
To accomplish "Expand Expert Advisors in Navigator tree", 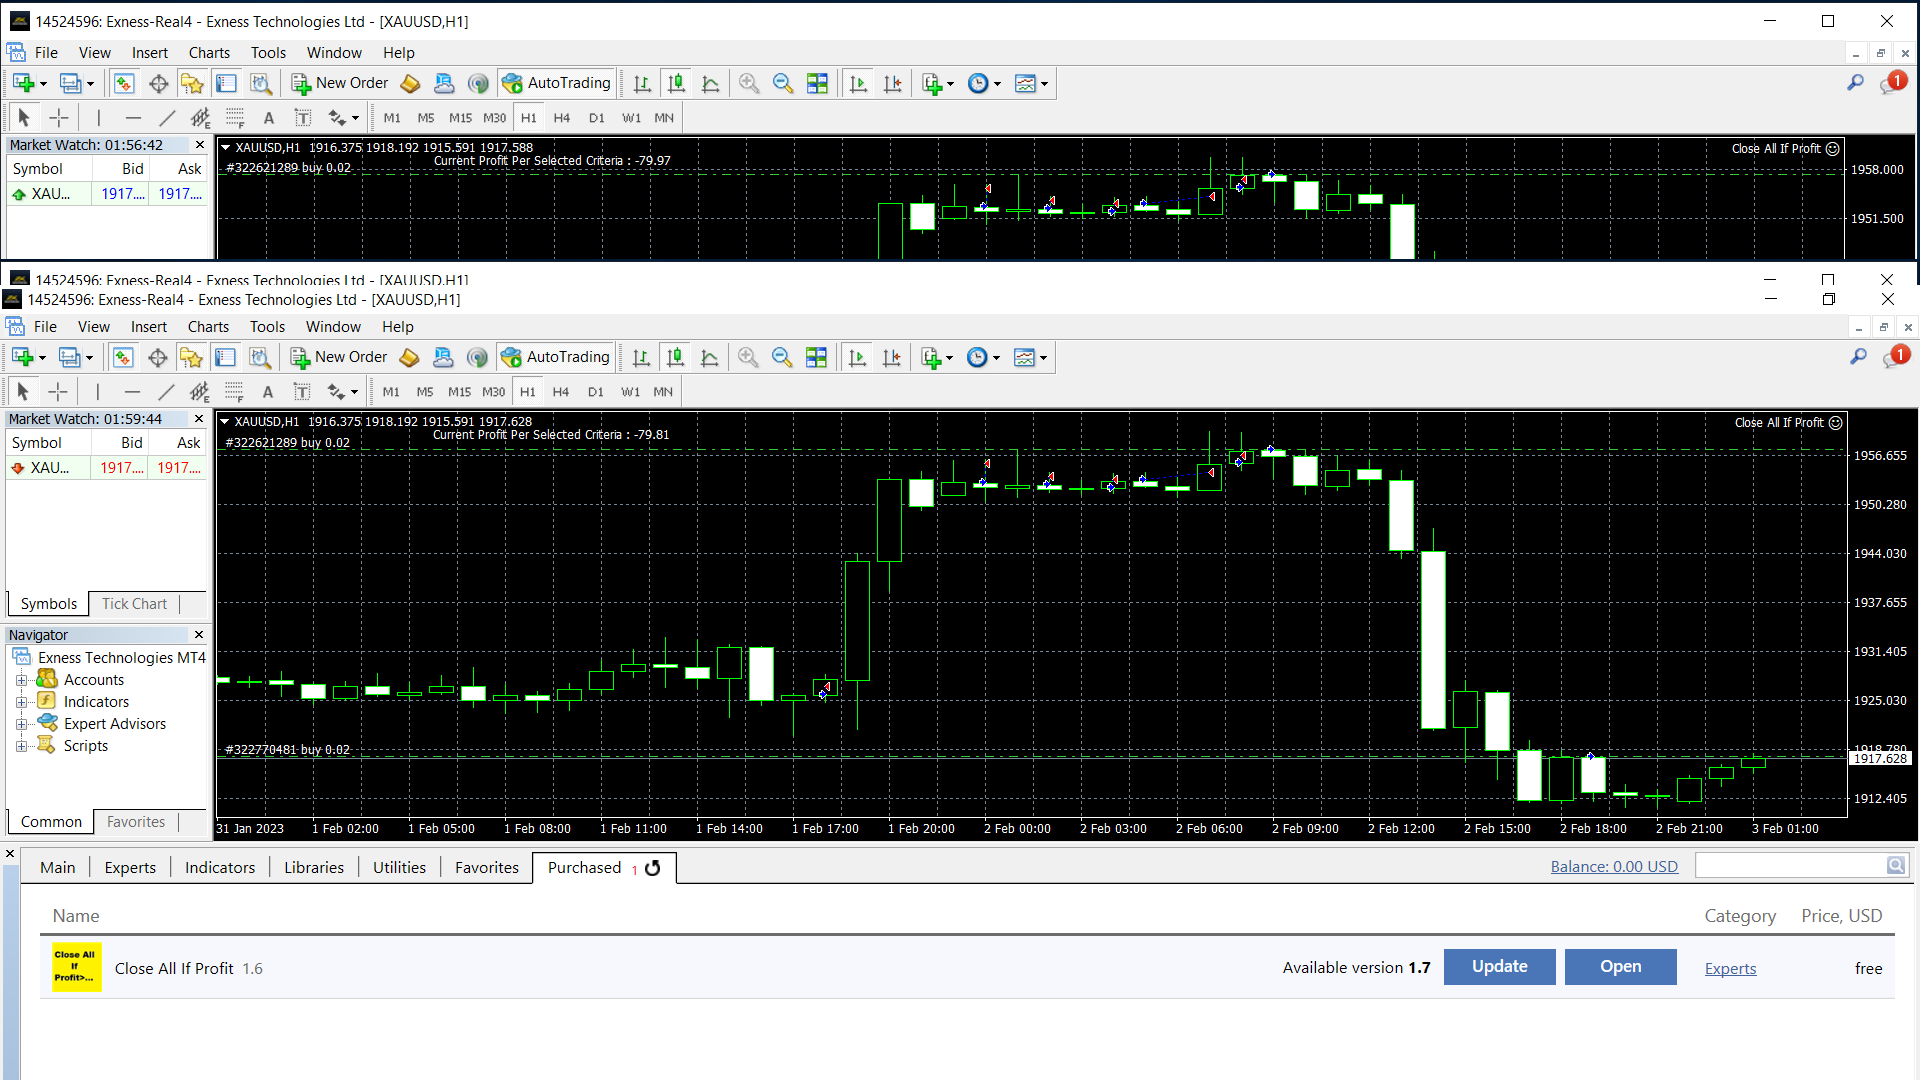I will [x=21, y=724].
